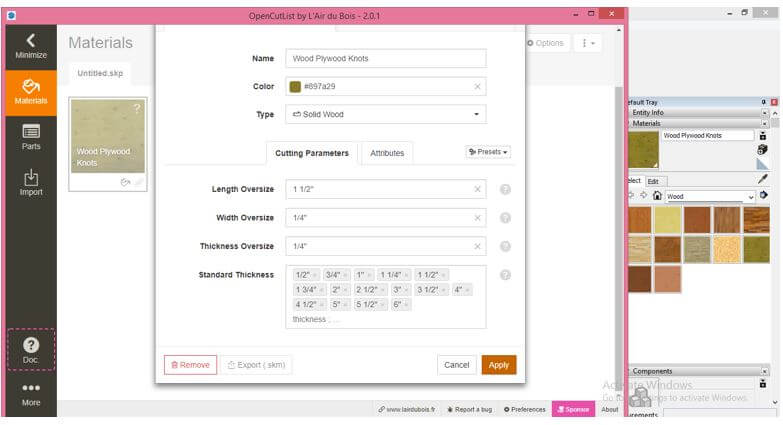Clear the Color field value
The height and width of the screenshot is (425, 783).
477,86
